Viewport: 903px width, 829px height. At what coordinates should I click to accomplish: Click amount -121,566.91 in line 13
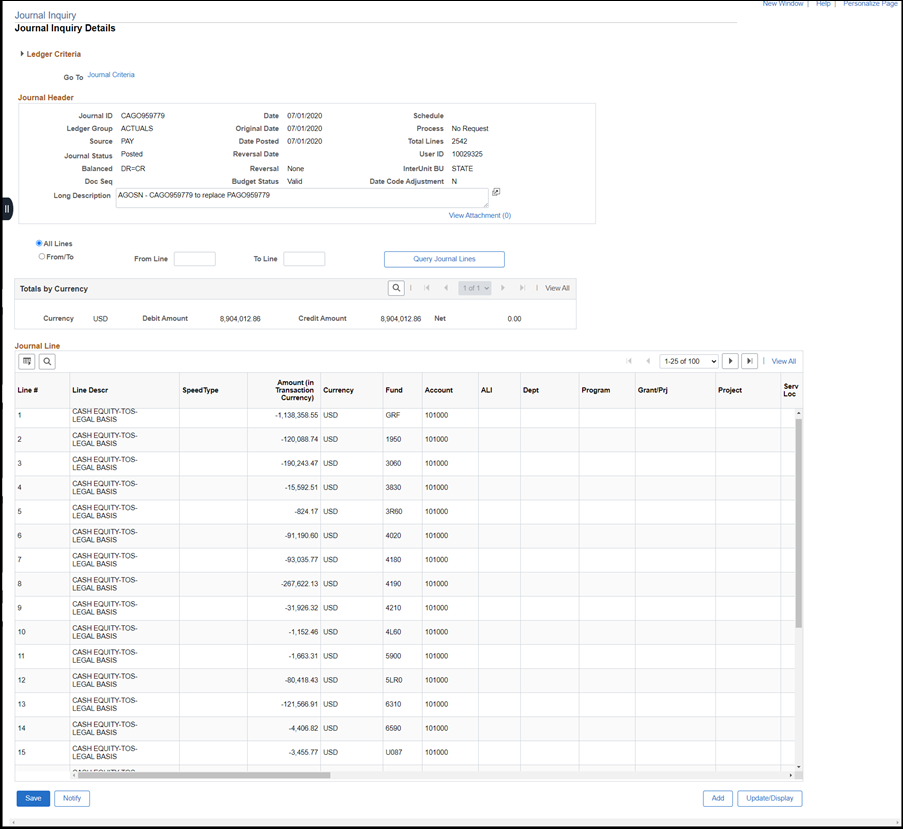[299, 704]
